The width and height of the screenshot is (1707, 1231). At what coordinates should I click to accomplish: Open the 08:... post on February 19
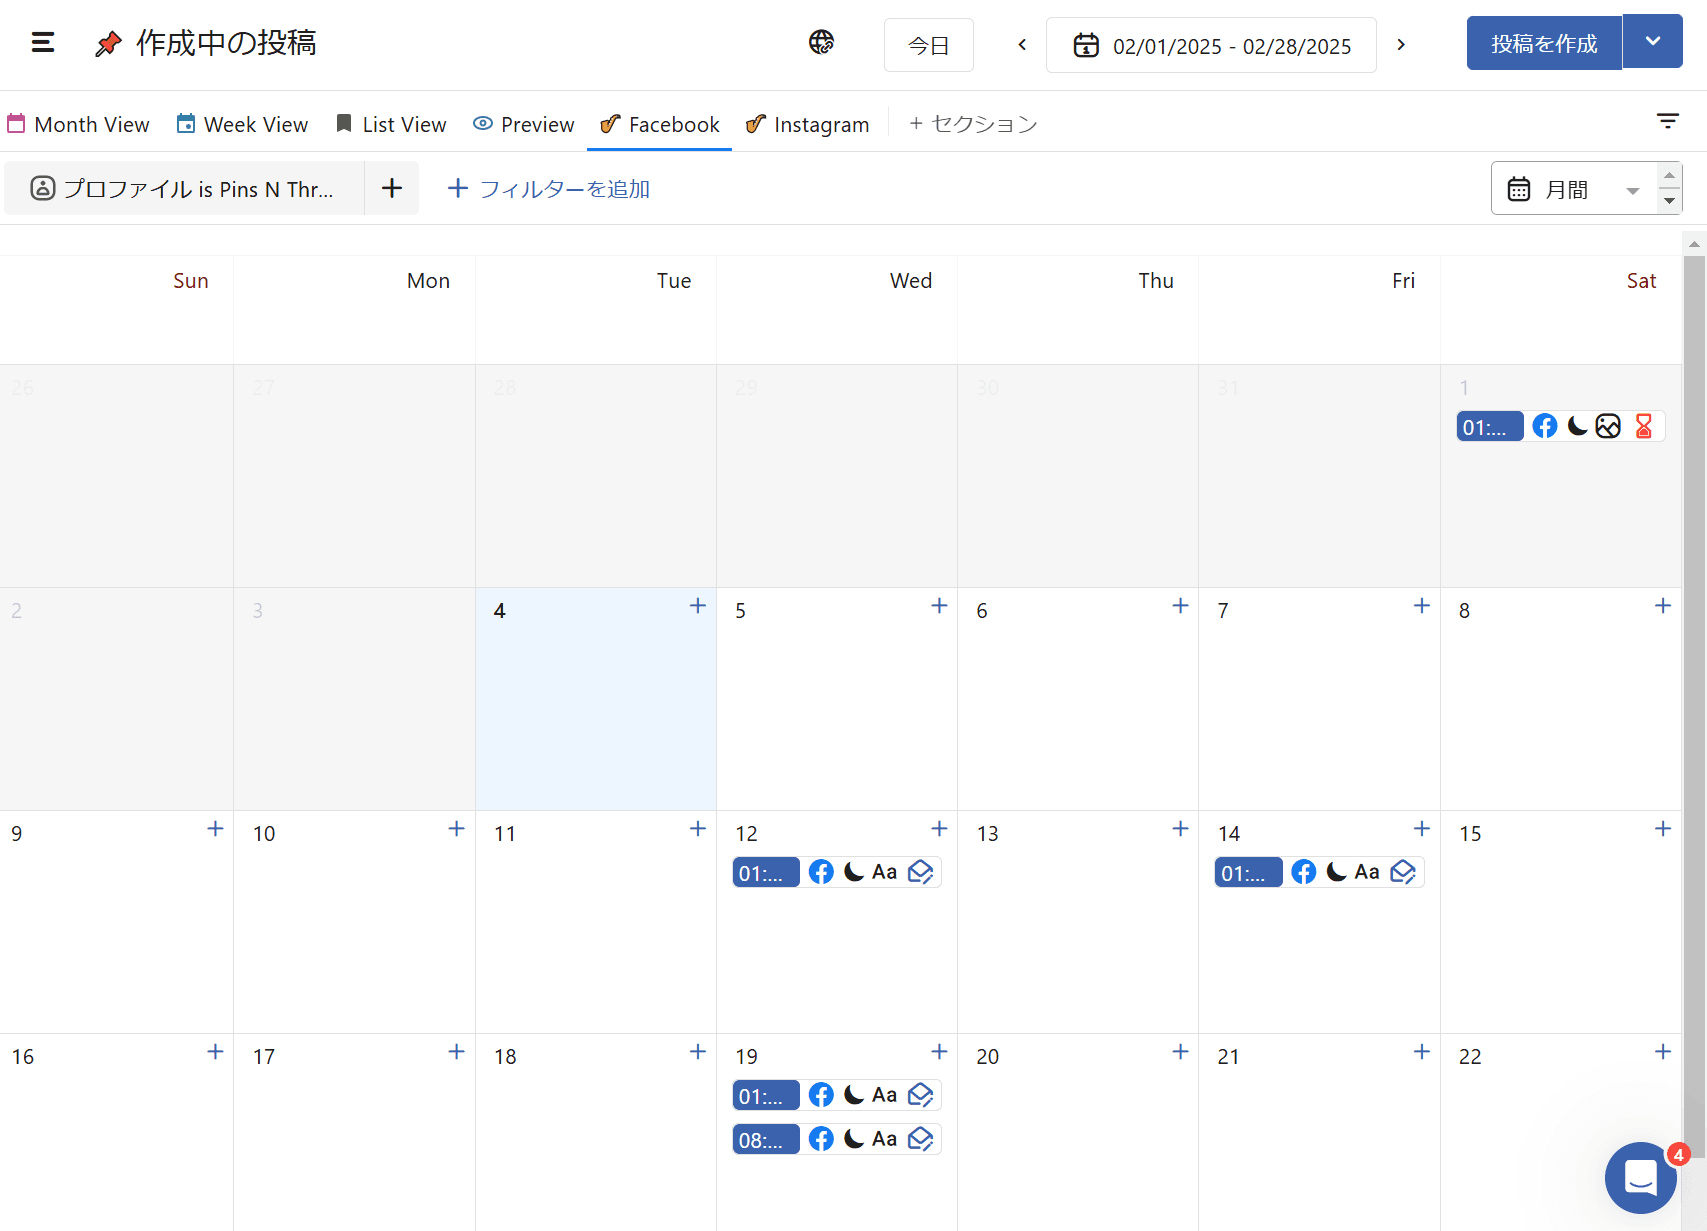[766, 1140]
